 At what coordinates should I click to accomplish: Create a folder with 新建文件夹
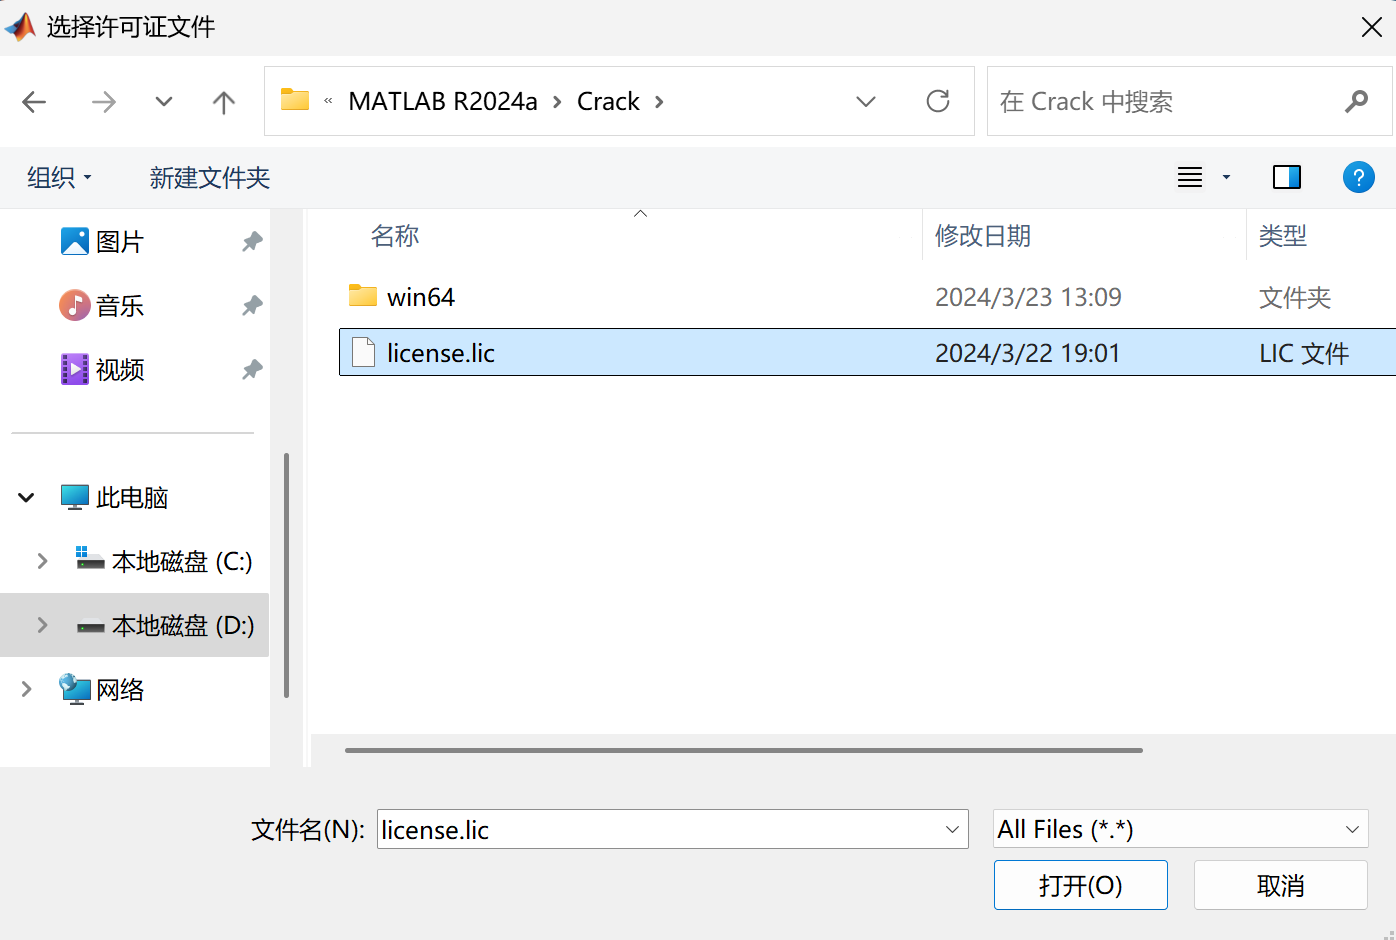coord(209,177)
